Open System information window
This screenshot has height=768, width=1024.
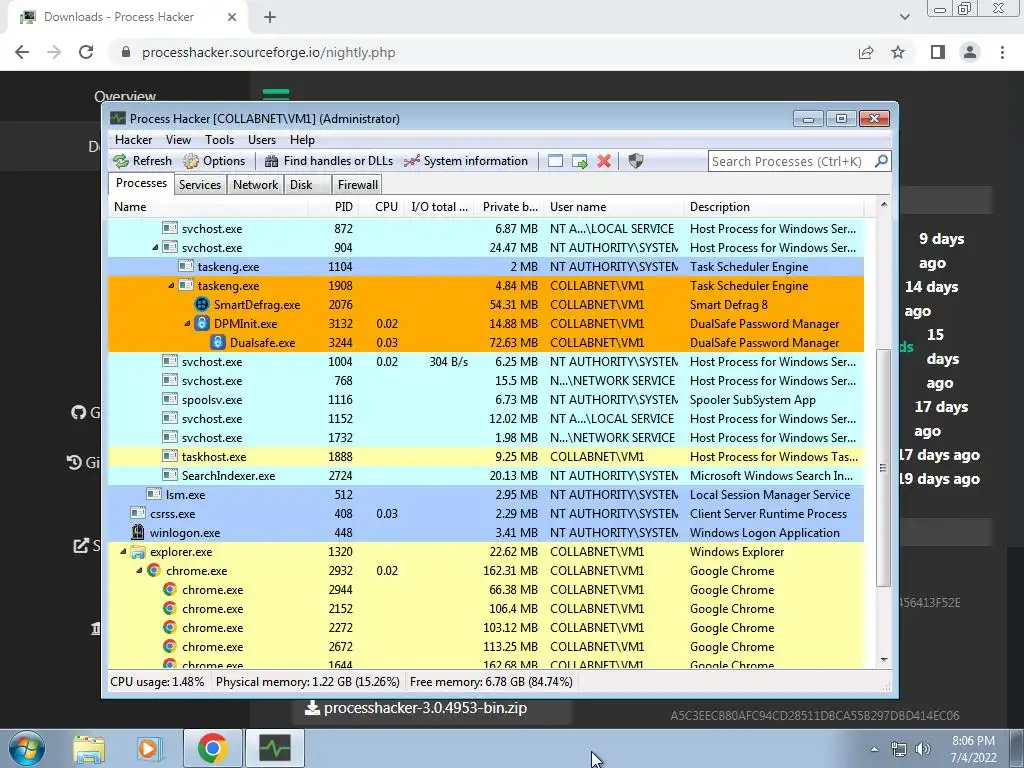pyautogui.click(x=466, y=161)
